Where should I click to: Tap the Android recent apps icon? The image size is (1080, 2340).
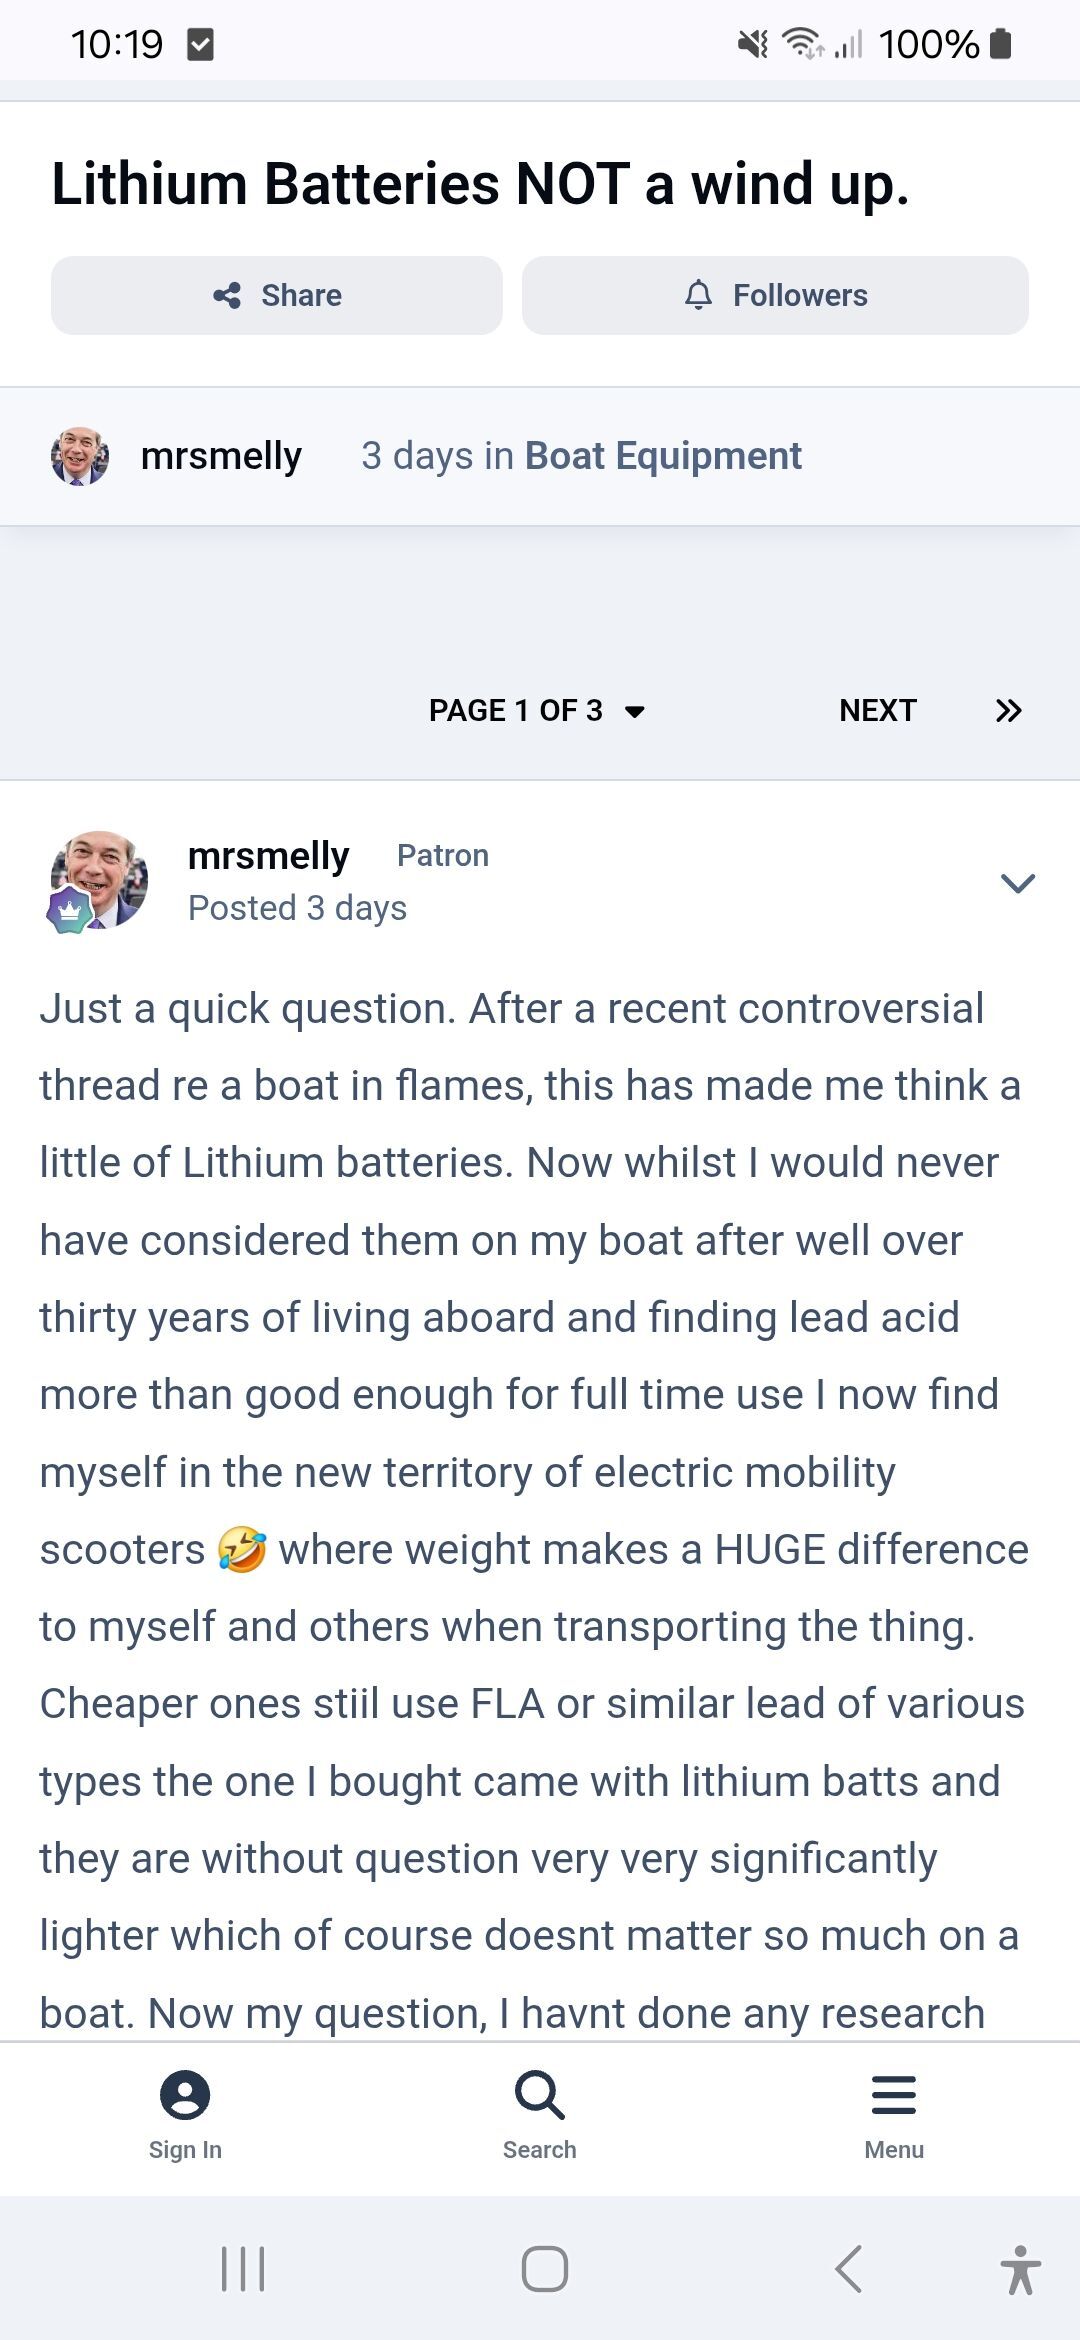243,2268
